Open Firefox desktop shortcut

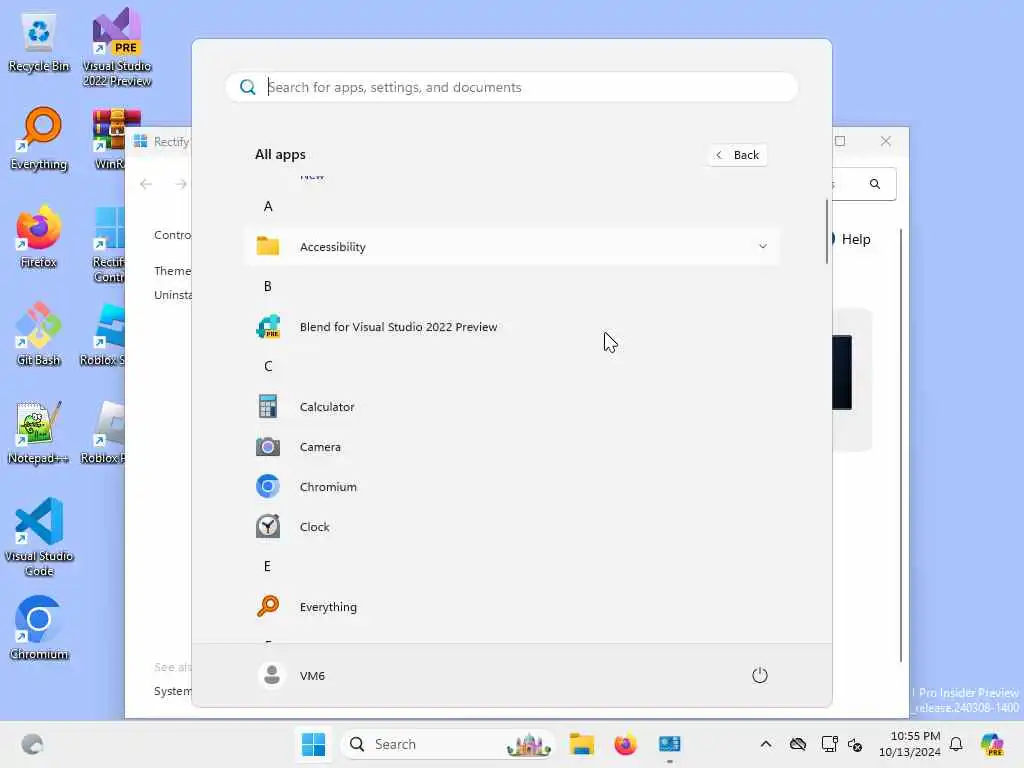39,237
